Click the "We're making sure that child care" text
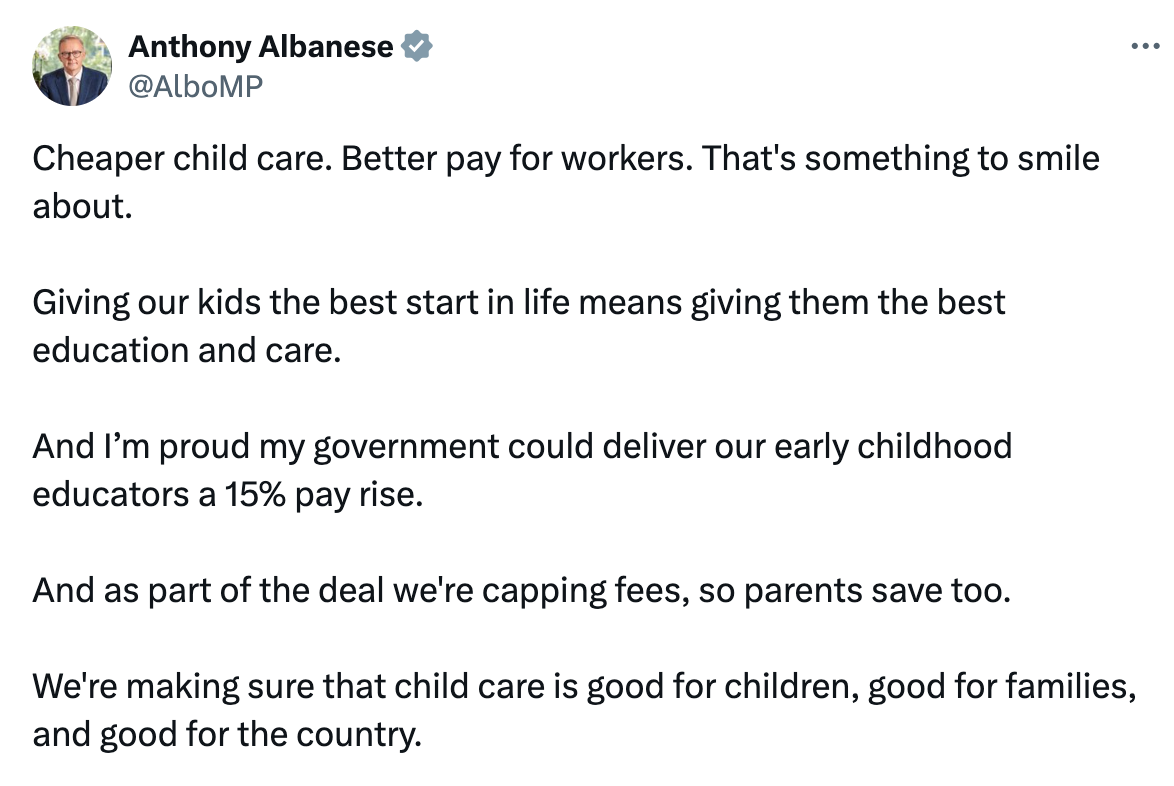 coord(270,686)
